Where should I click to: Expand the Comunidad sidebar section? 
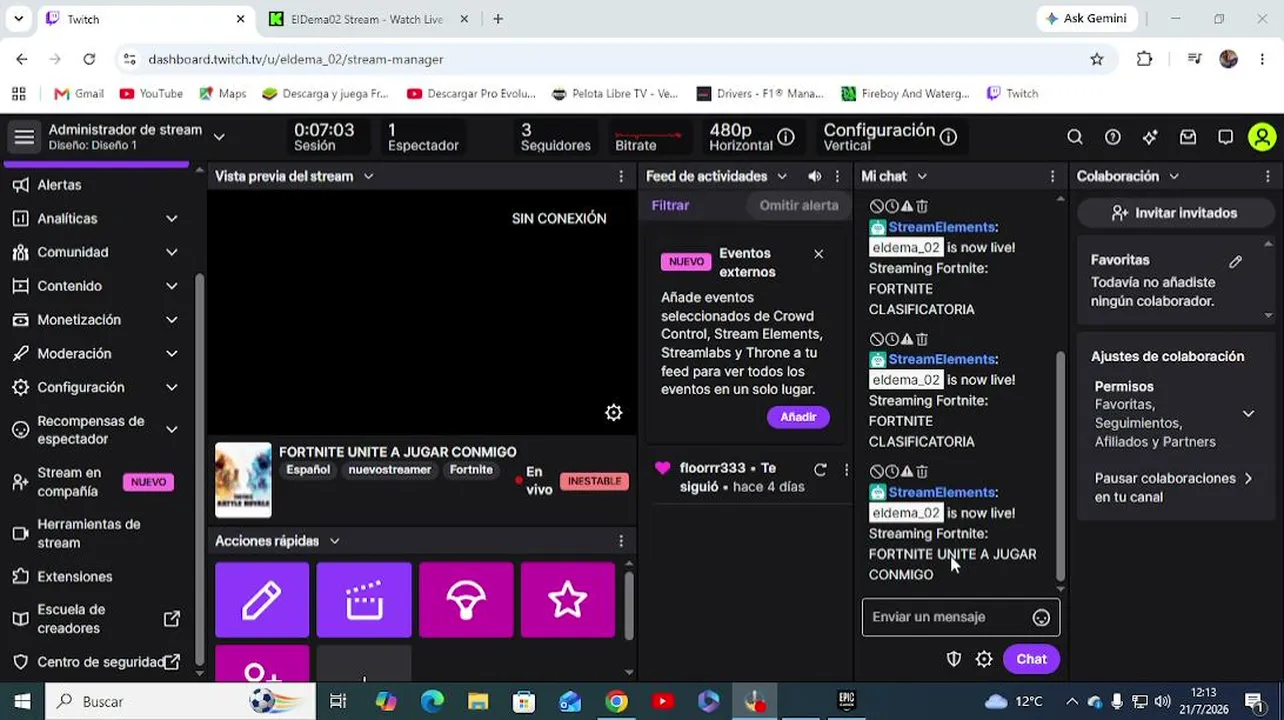(x=172, y=252)
